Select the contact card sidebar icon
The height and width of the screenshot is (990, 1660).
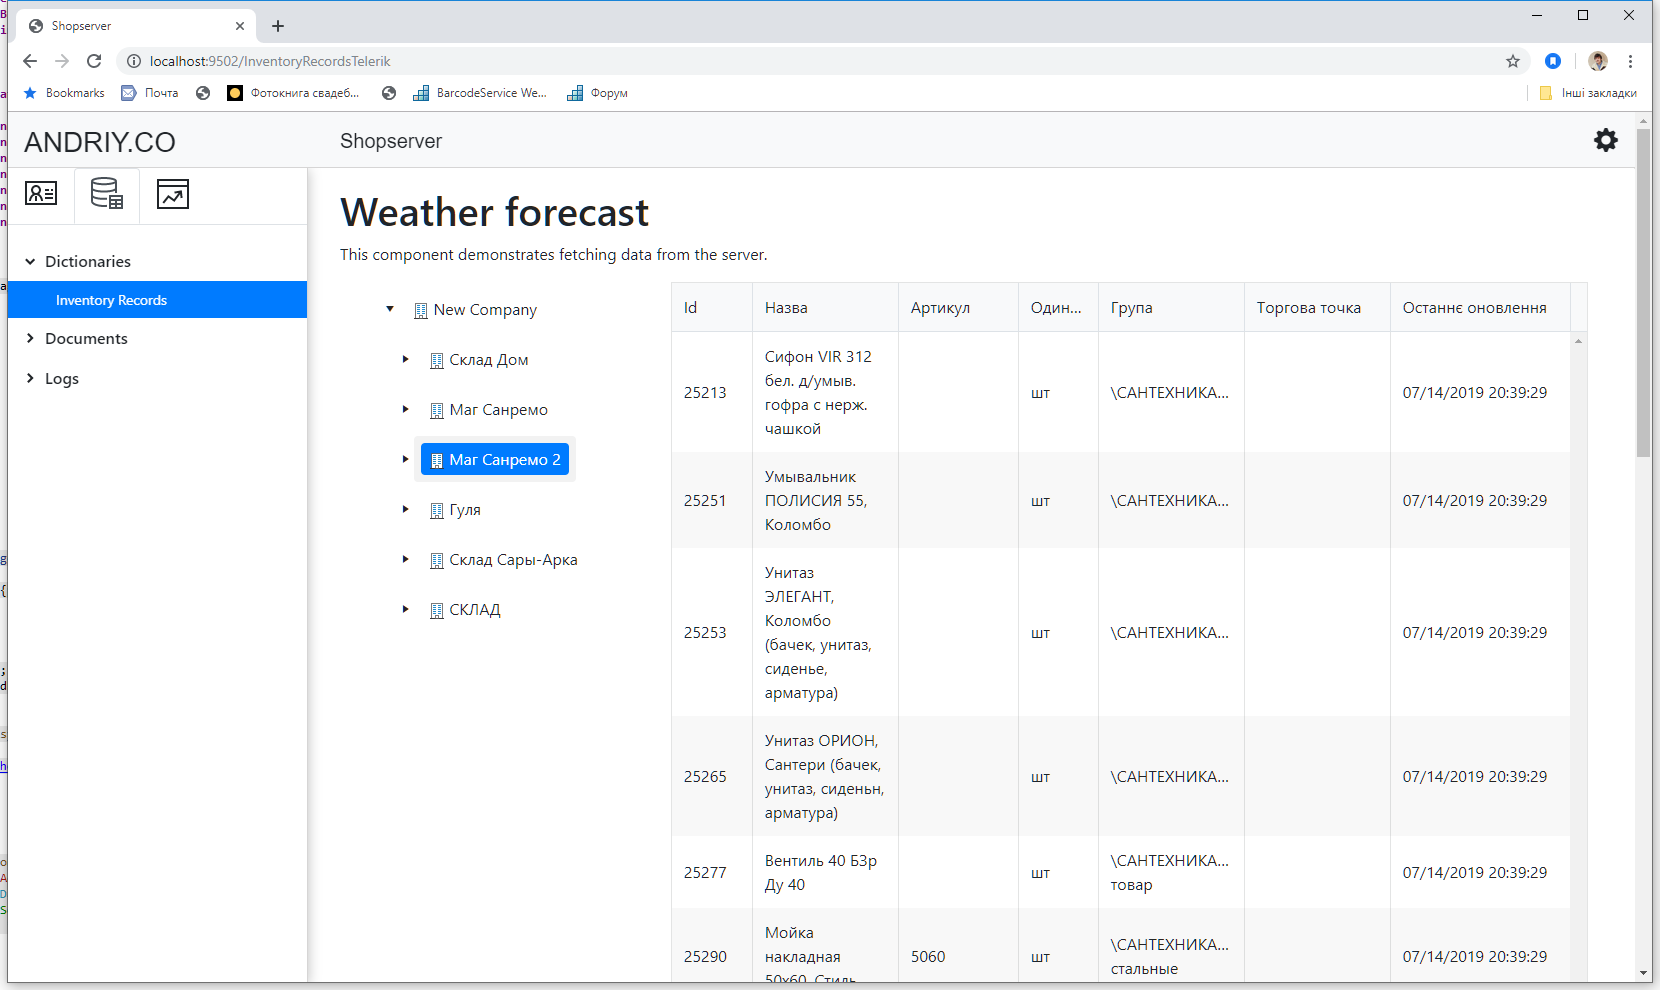[x=41, y=193]
